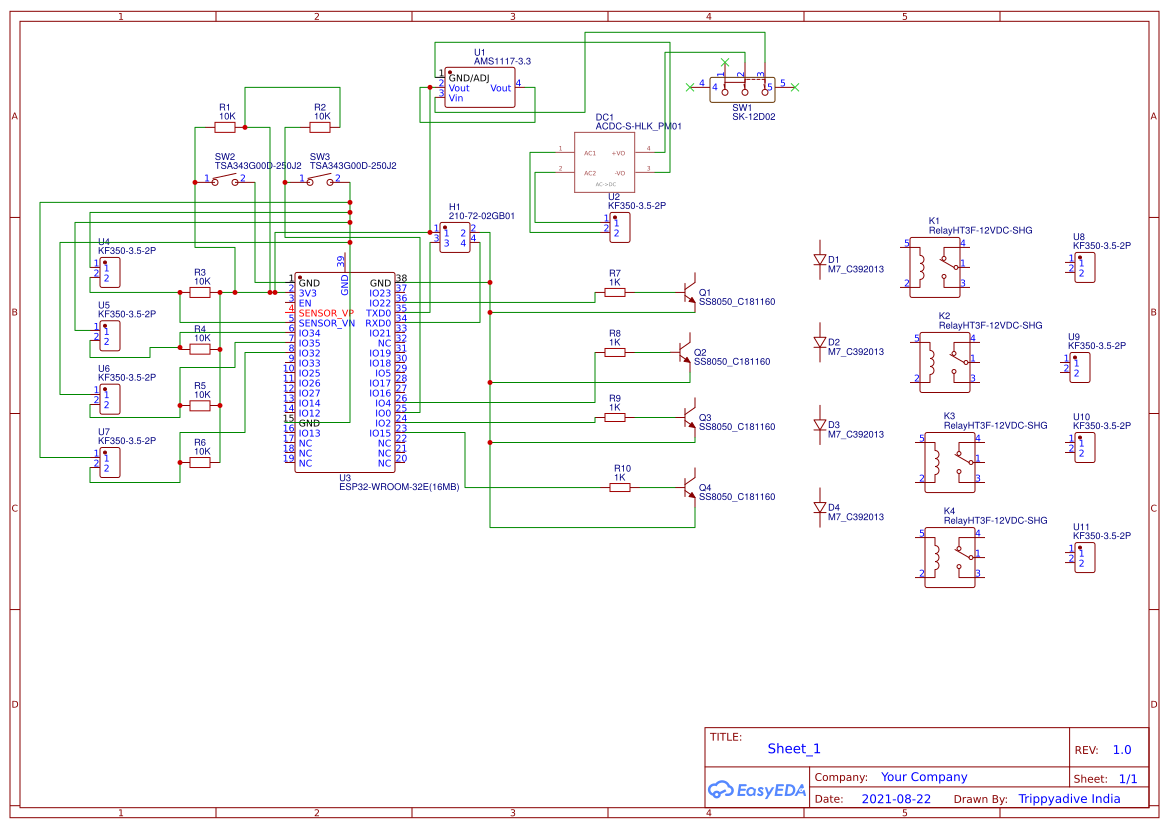
Task: Click transistor Q2 SS8050 symbol
Action: pos(684,352)
